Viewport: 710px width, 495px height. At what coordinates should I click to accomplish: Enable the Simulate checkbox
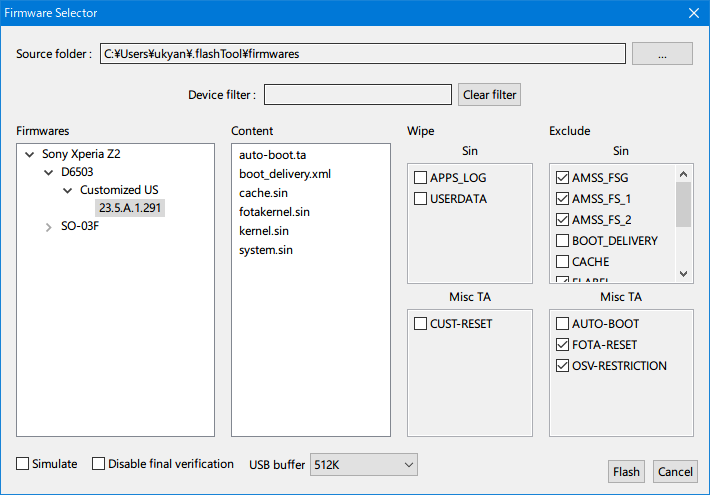(x=22, y=463)
